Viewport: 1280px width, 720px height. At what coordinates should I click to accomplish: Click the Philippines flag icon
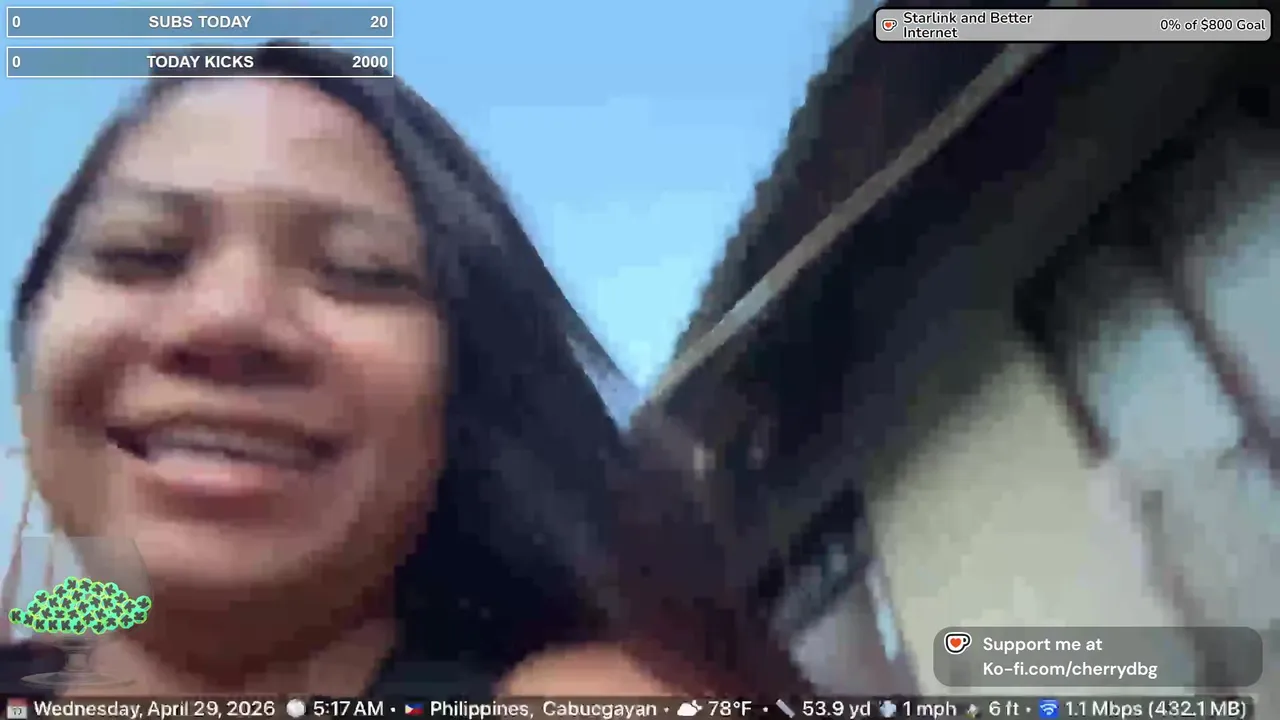tap(413, 709)
